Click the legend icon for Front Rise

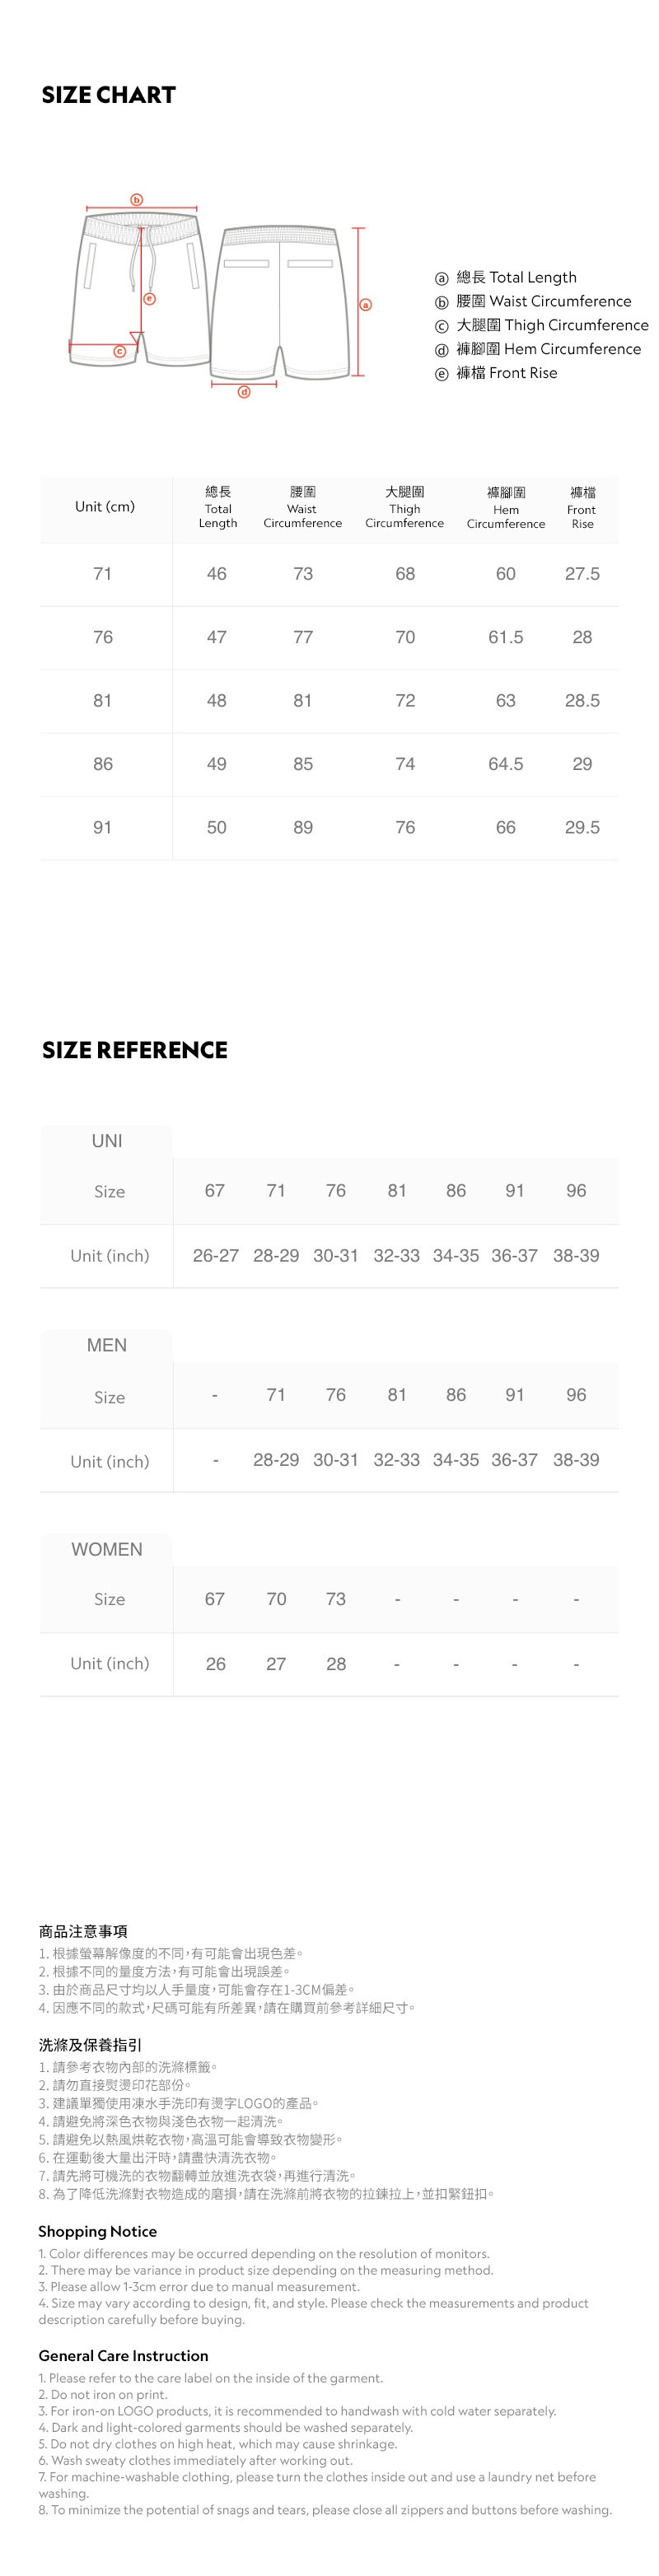coord(441,374)
